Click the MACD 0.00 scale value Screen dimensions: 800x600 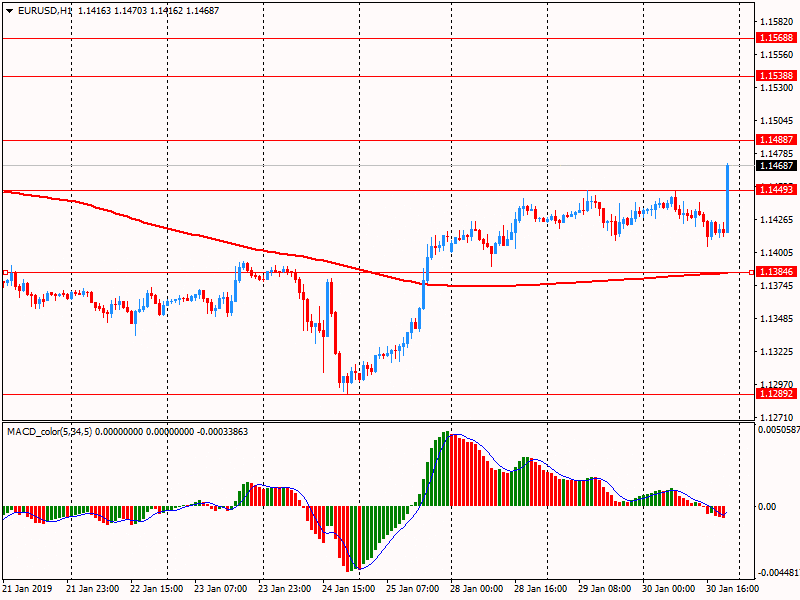click(x=767, y=507)
